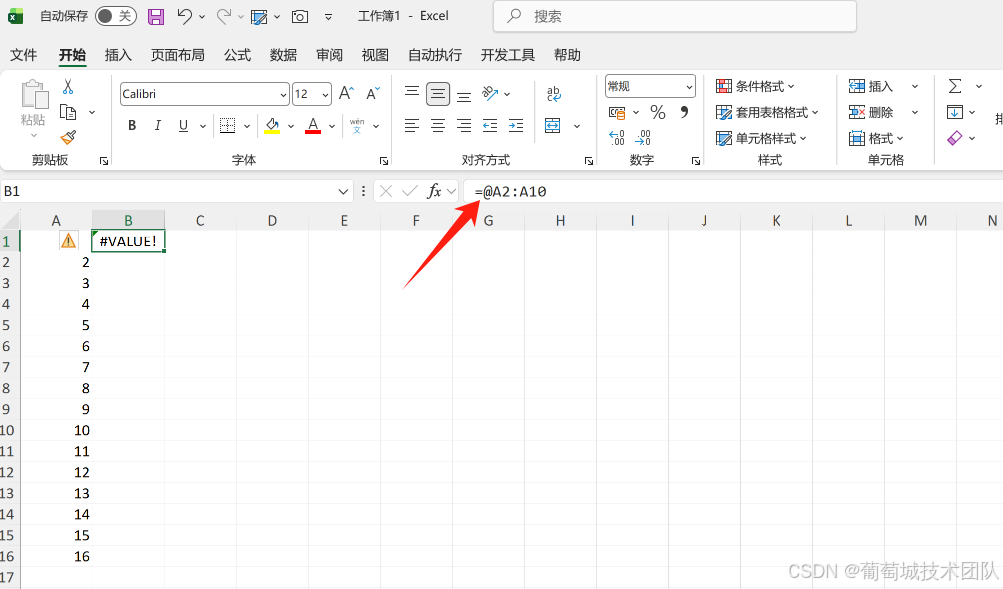Toggle bold formatting
1003x589 pixels.
(132, 125)
